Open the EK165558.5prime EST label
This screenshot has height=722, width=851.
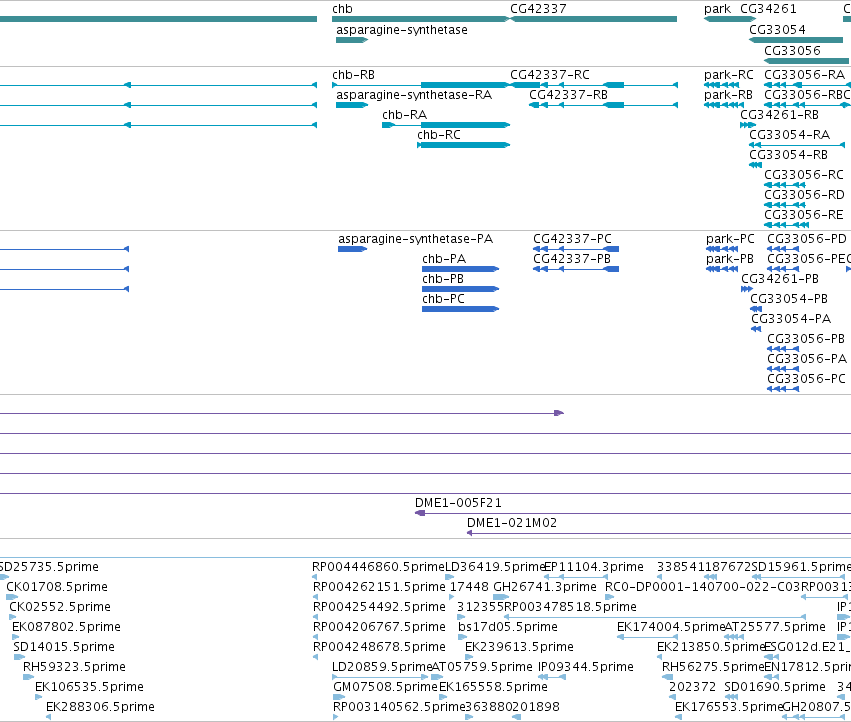493,687
